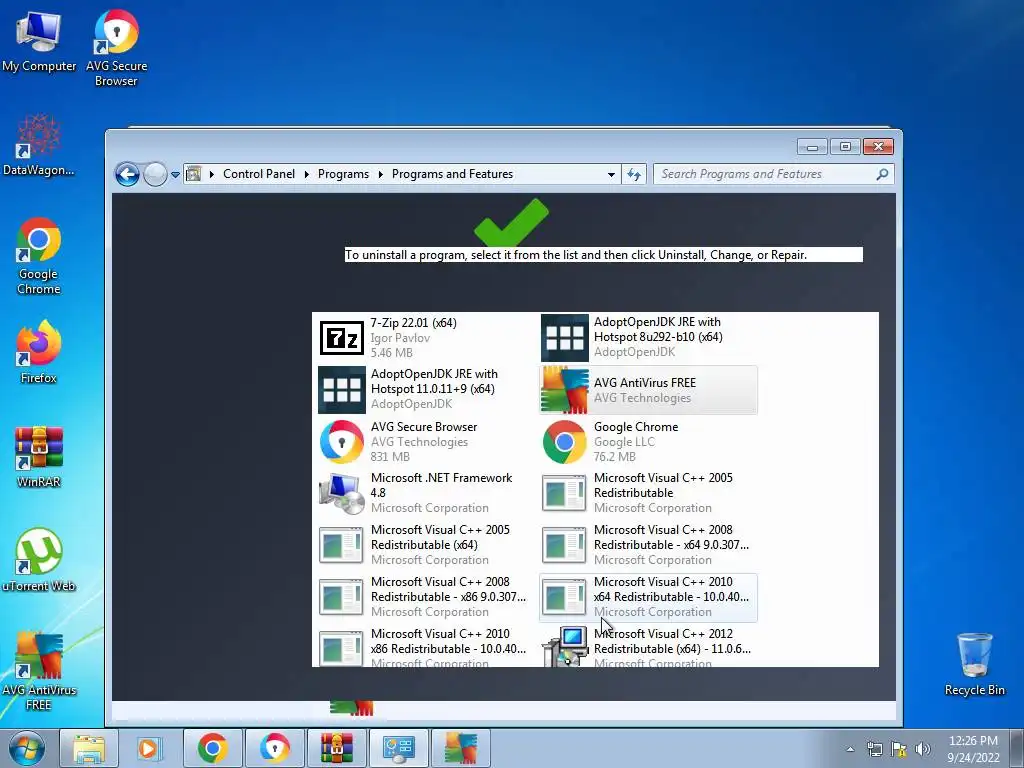1024x768 pixels.
Task: Open Windows Explorer from the taskbar
Action: tap(89, 748)
